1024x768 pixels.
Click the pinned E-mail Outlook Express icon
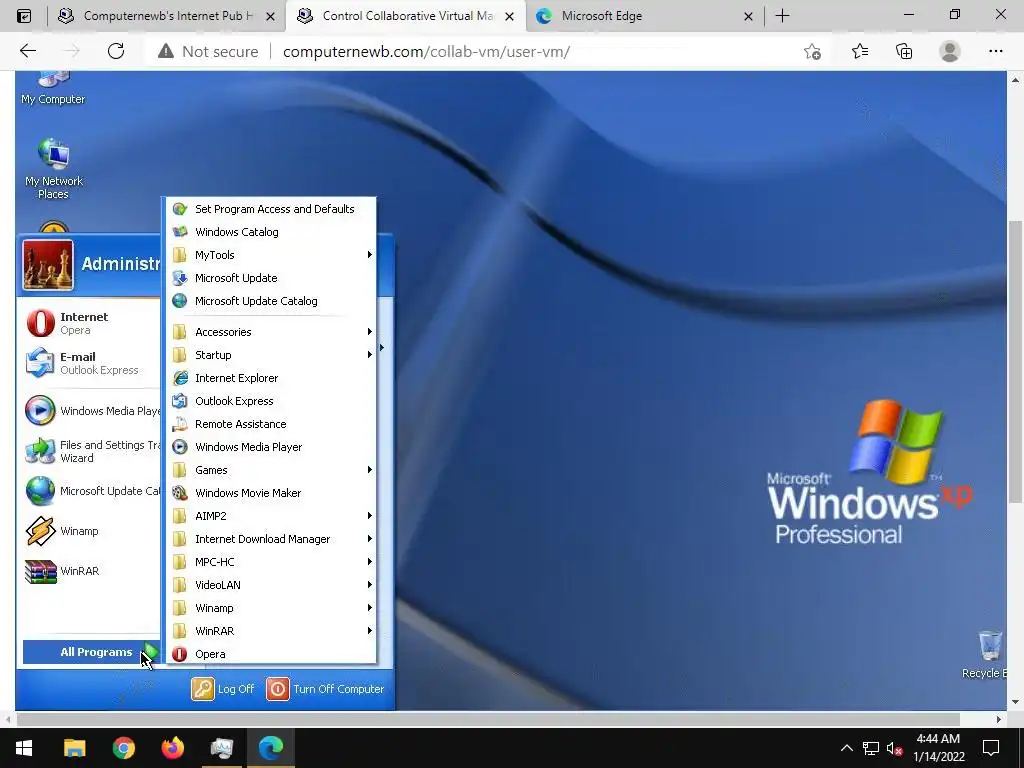[40, 363]
